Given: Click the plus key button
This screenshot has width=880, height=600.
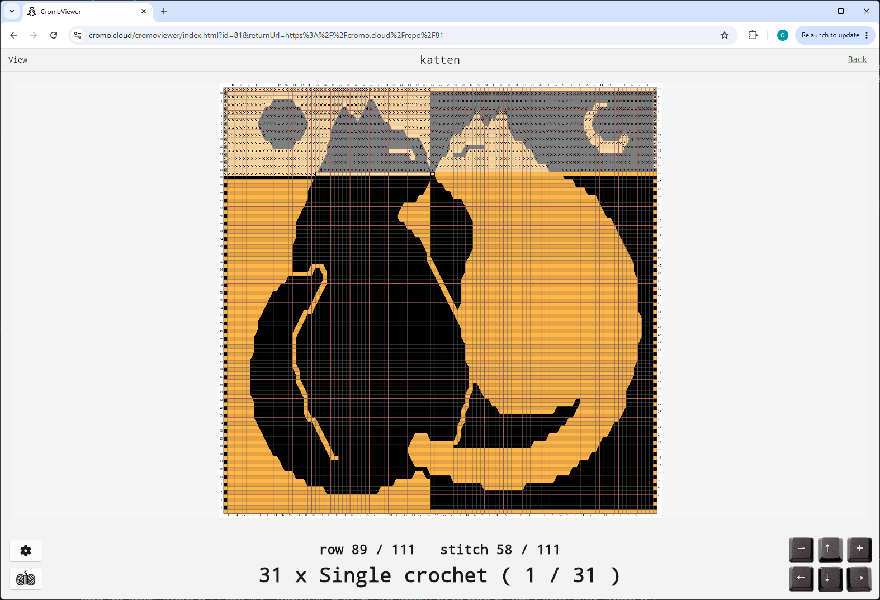Looking at the screenshot, I should point(859,549).
